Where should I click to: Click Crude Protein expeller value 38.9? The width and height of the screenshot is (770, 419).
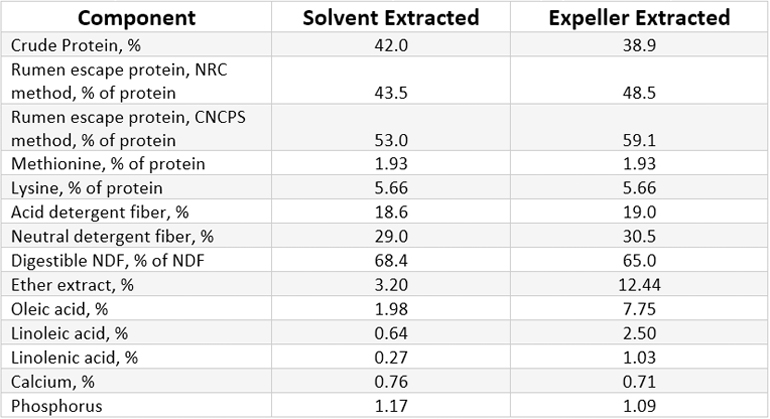(x=643, y=46)
